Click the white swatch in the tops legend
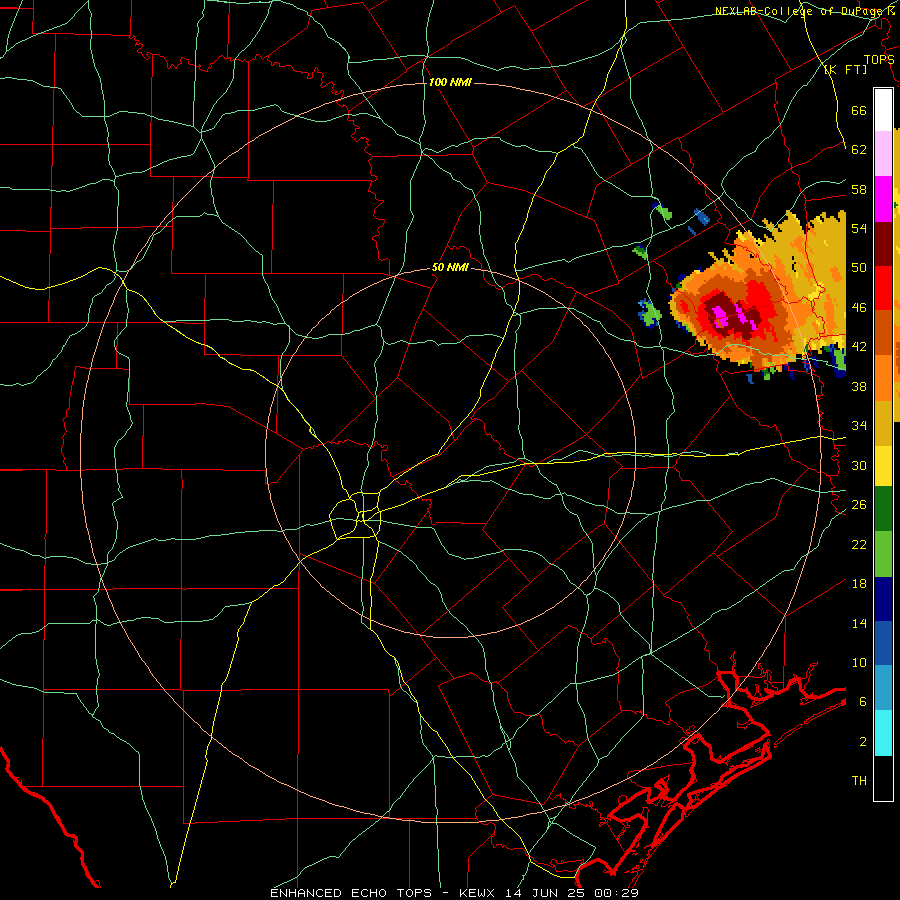The height and width of the screenshot is (900, 900). (x=883, y=110)
